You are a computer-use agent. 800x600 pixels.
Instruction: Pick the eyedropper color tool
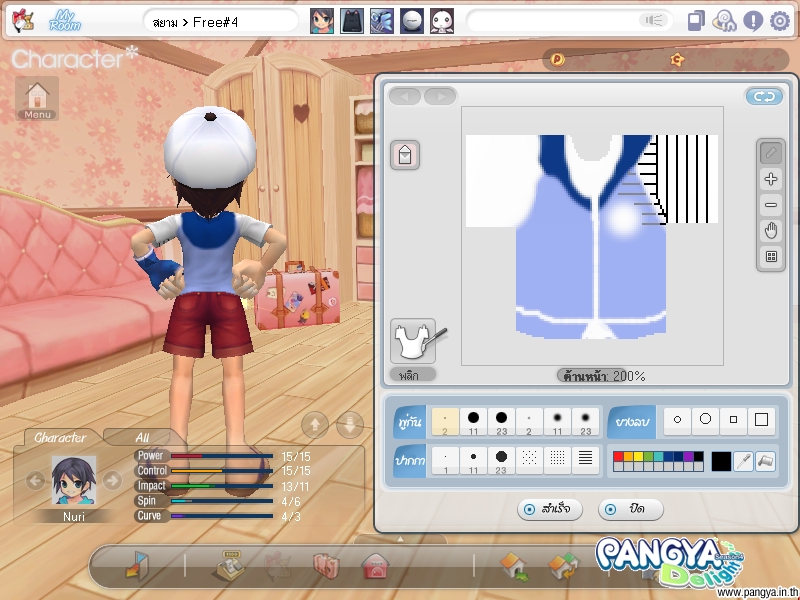[743, 461]
